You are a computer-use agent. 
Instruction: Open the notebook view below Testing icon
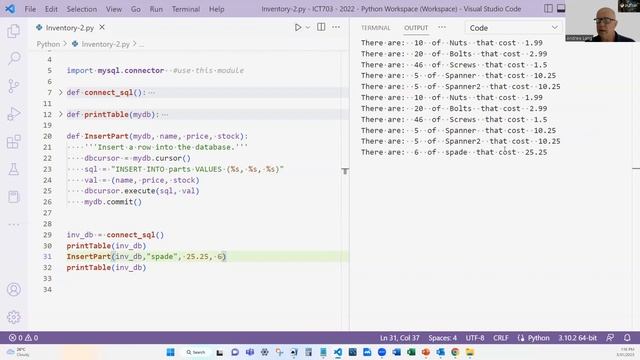(x=13, y=197)
